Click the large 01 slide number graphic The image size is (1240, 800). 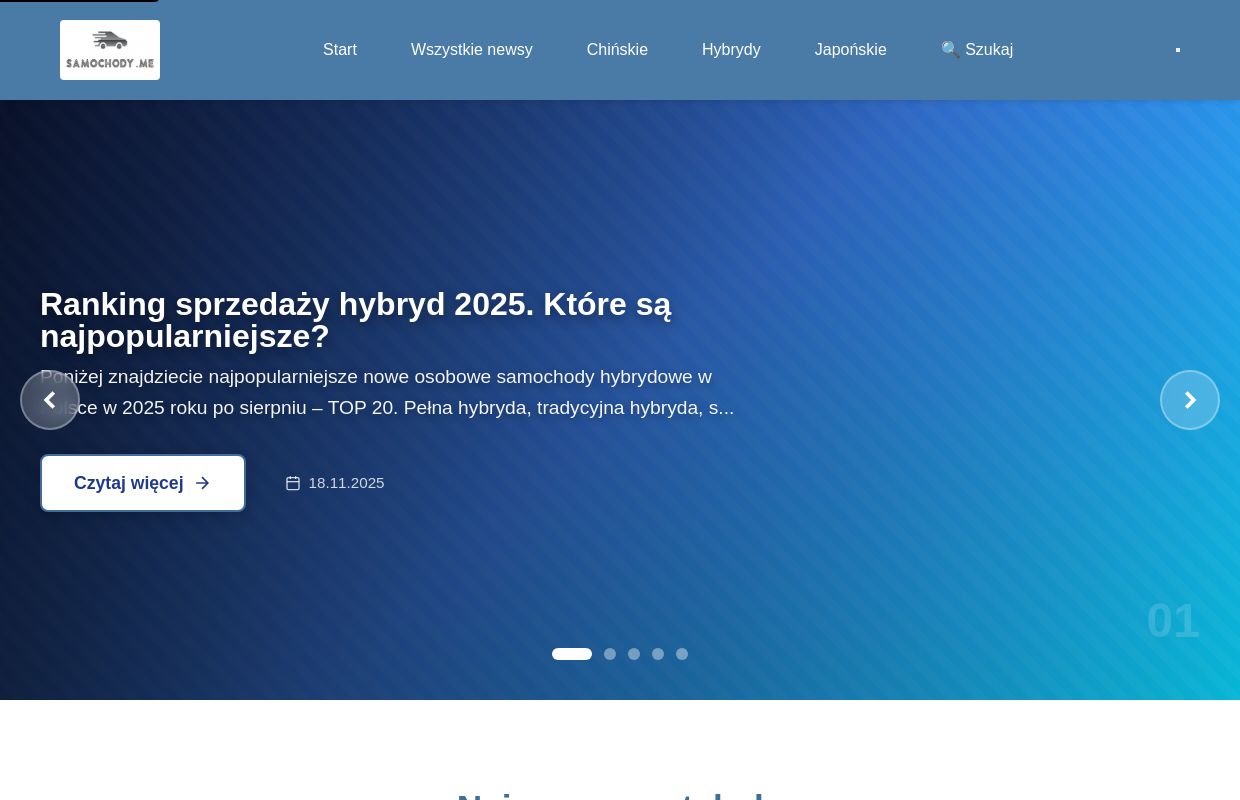coord(1173,620)
